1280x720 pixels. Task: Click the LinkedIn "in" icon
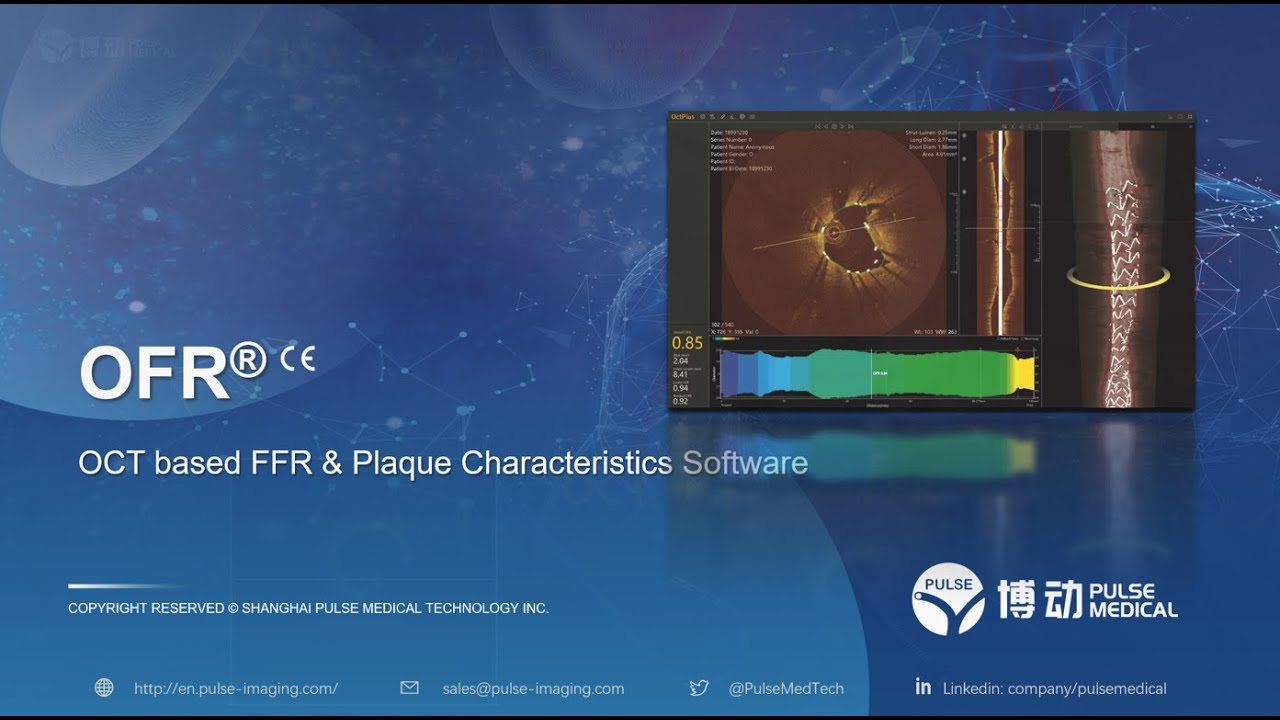[x=923, y=686]
